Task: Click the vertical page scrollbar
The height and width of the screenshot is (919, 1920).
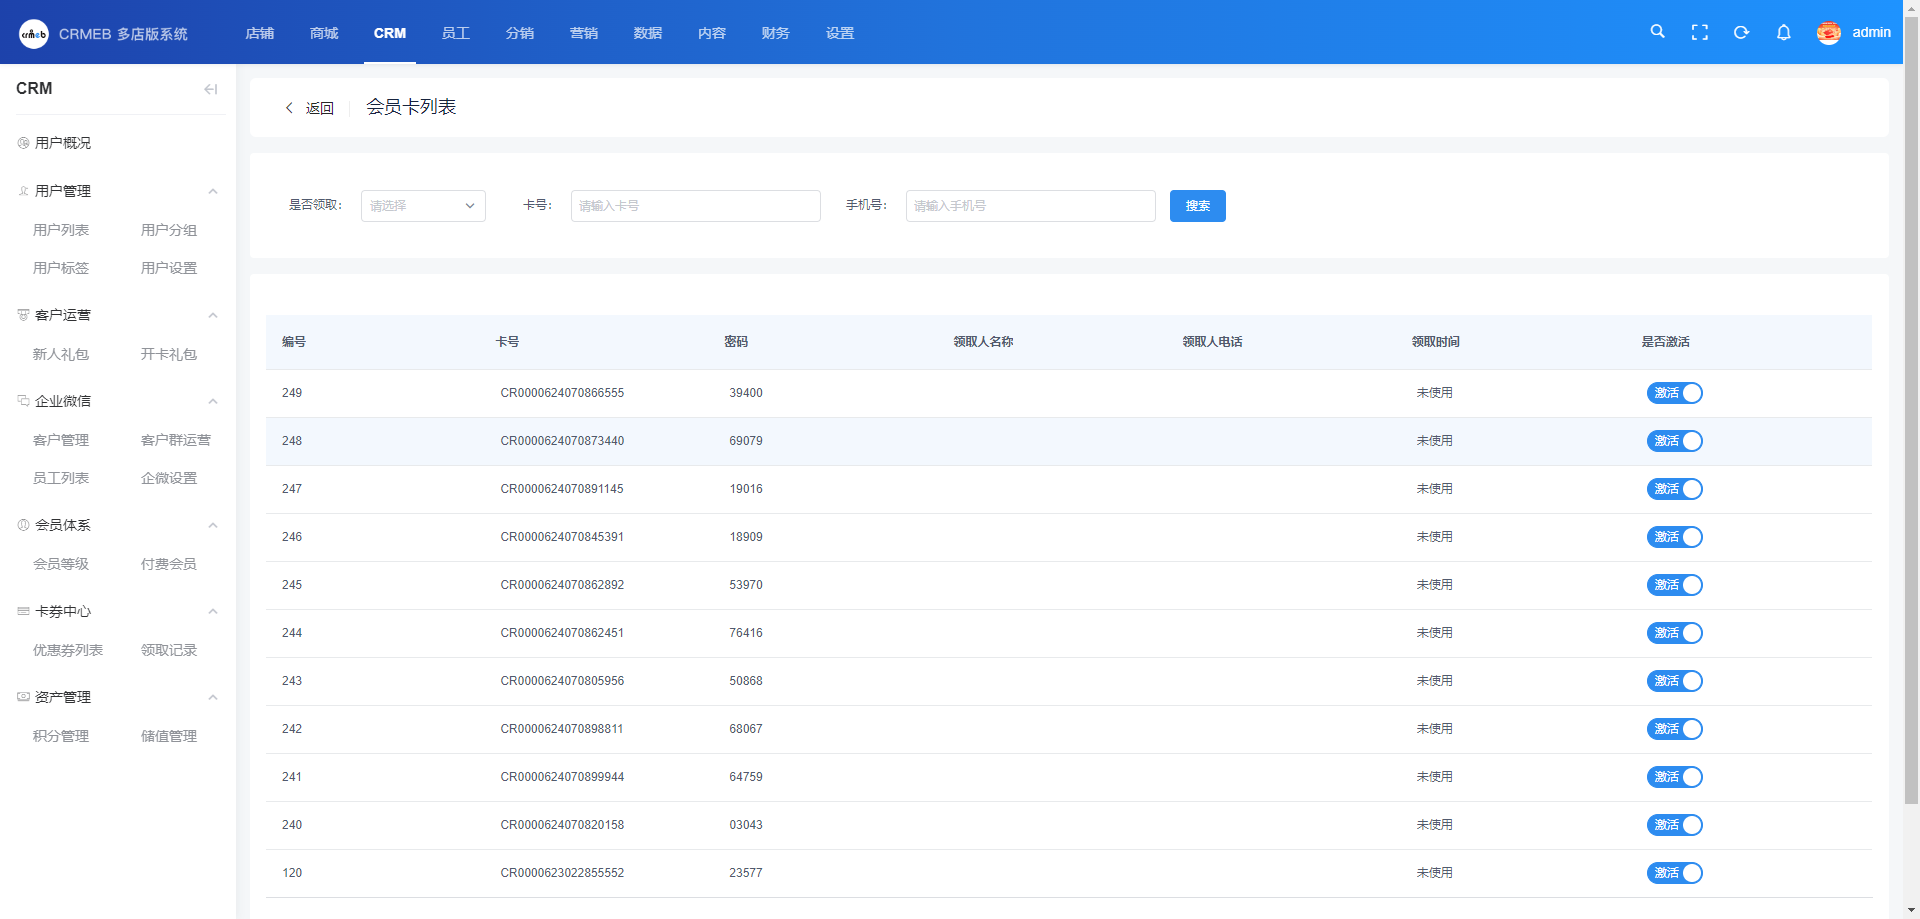Action: coord(1911,400)
